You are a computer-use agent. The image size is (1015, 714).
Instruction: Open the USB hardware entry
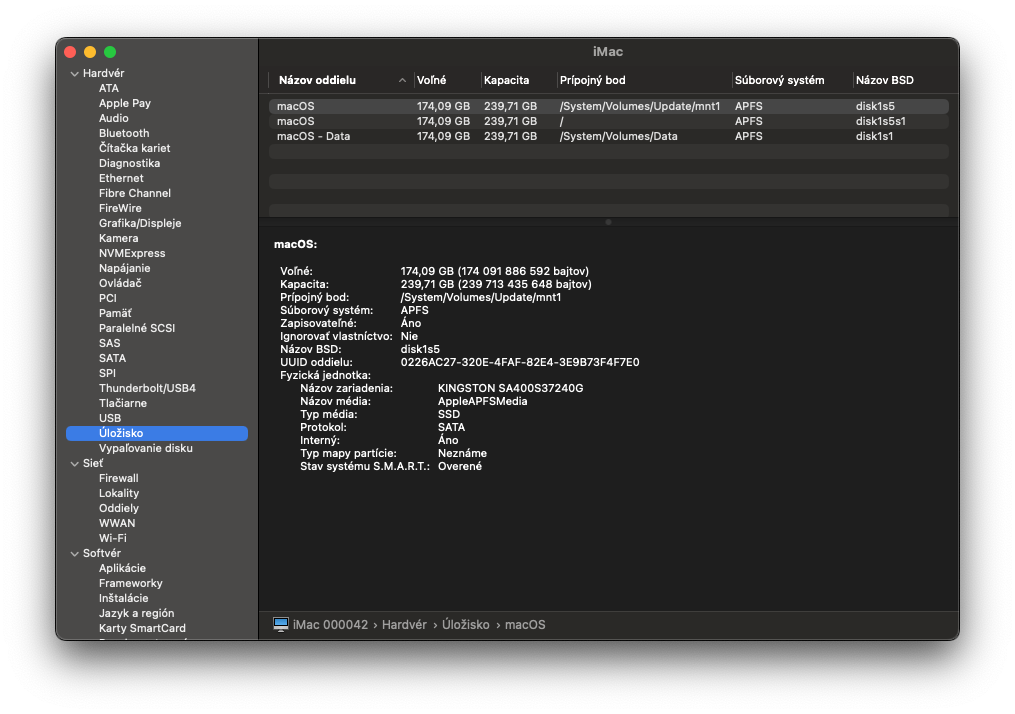coord(110,418)
